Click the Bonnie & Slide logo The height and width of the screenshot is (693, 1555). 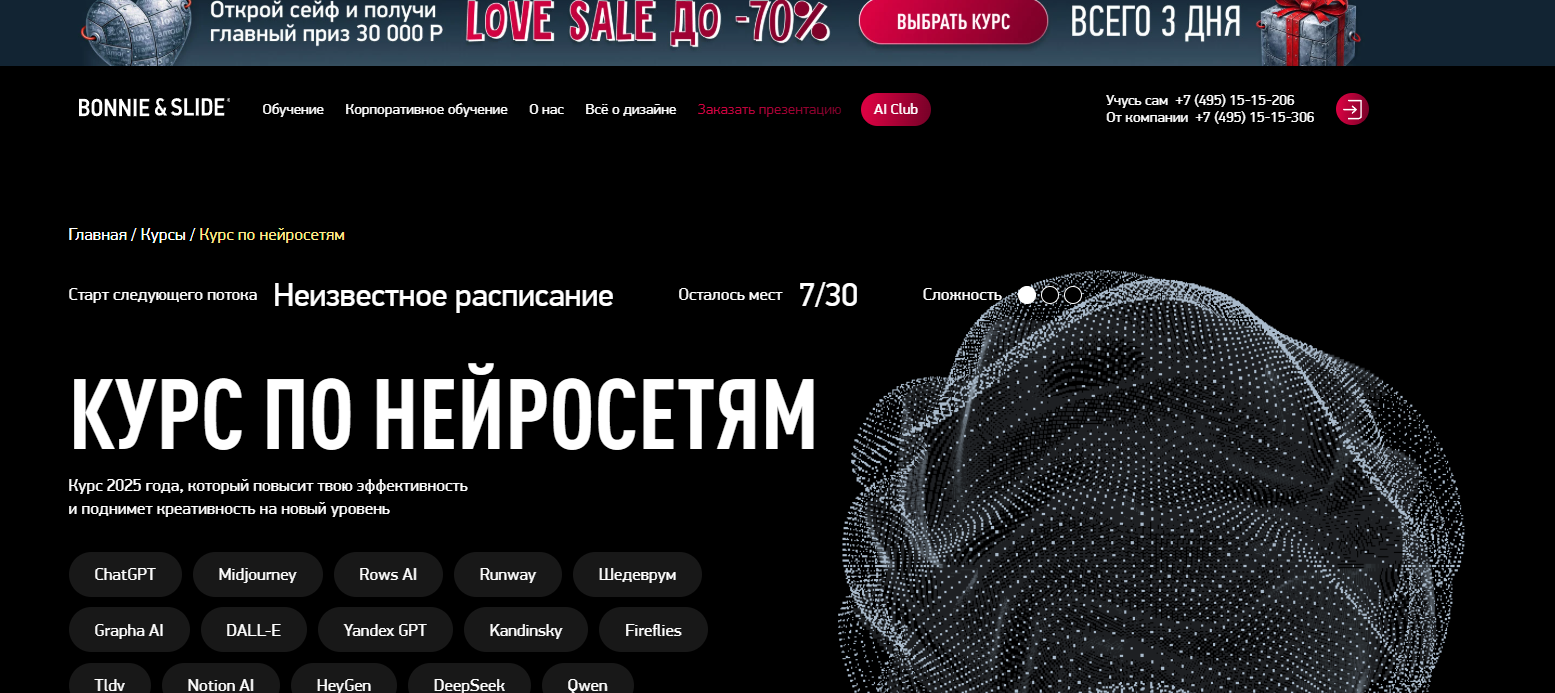coord(154,108)
